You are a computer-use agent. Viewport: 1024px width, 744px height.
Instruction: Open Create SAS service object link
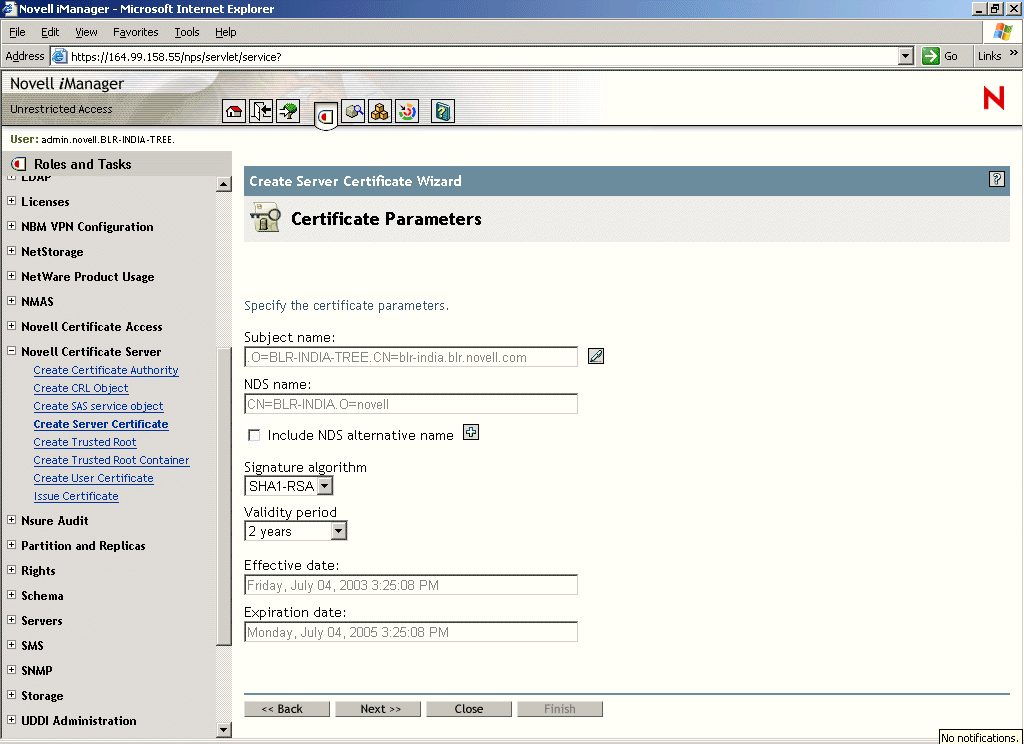coord(99,406)
